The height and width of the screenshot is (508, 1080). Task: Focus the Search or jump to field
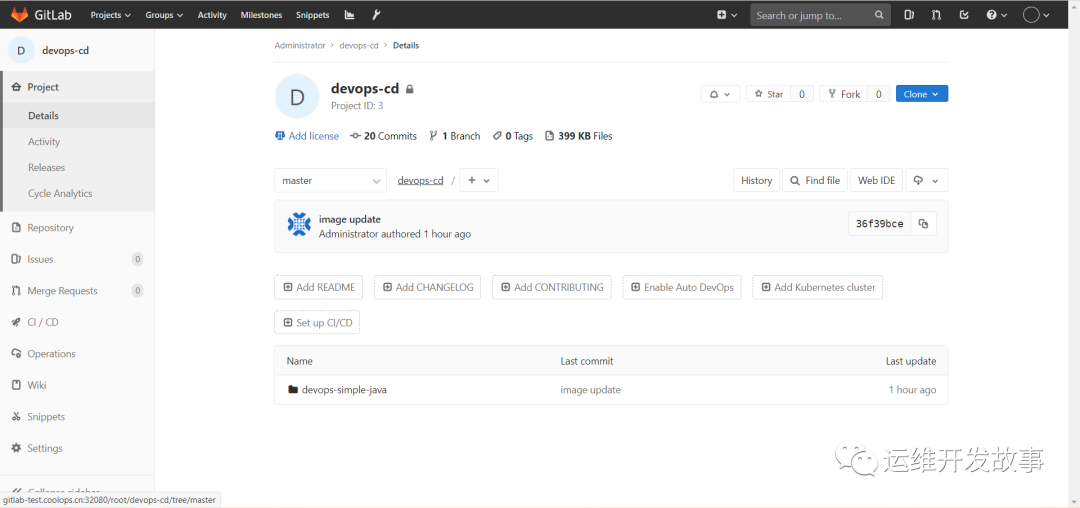coord(820,14)
